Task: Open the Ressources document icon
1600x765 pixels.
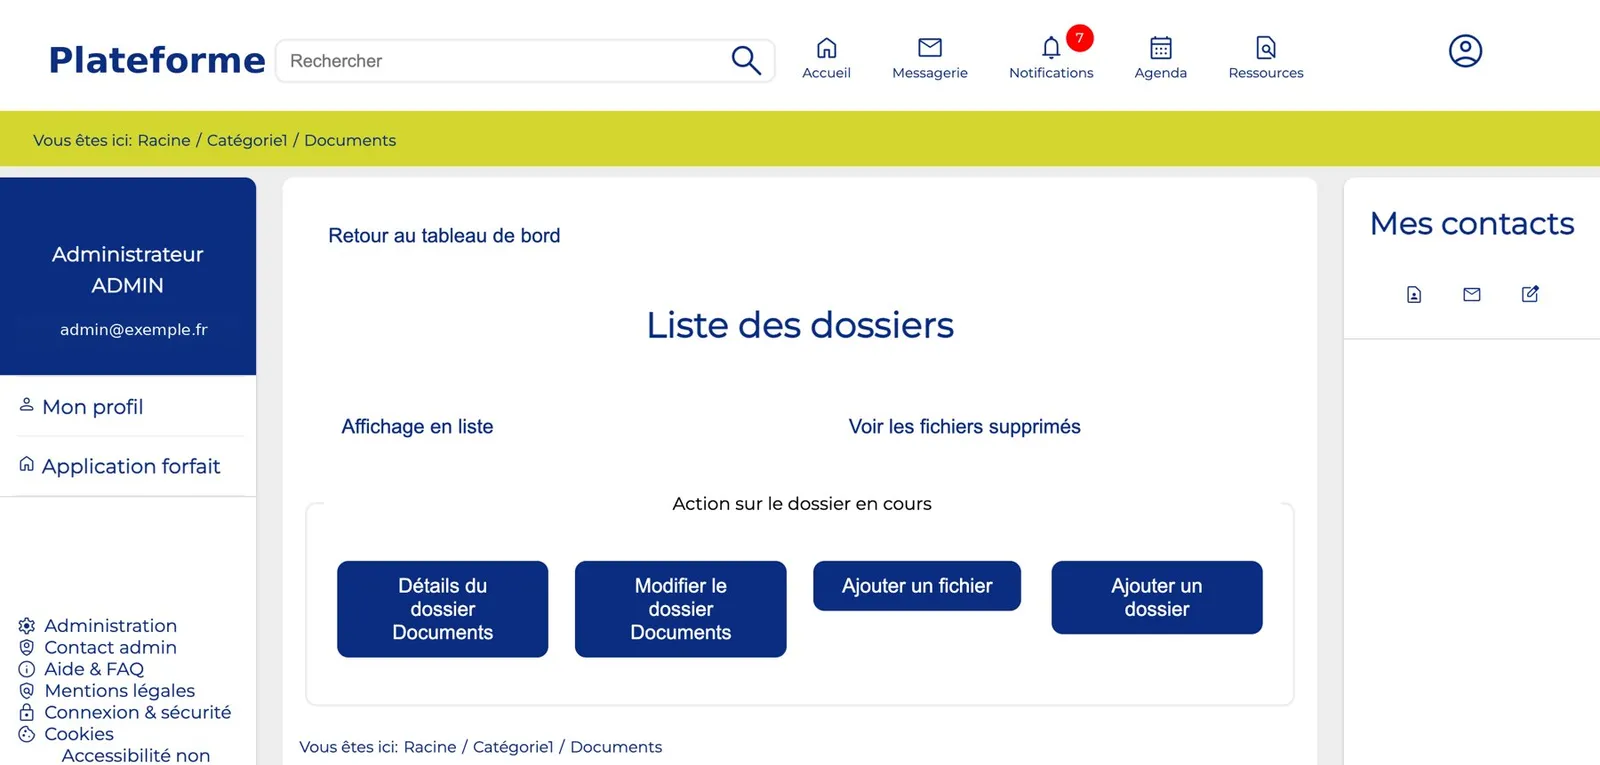Action: (1266, 47)
